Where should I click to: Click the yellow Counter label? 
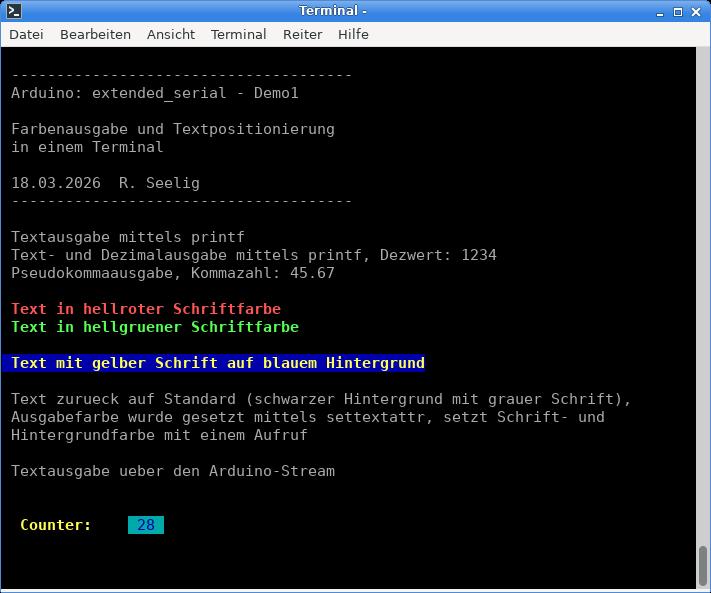point(56,525)
